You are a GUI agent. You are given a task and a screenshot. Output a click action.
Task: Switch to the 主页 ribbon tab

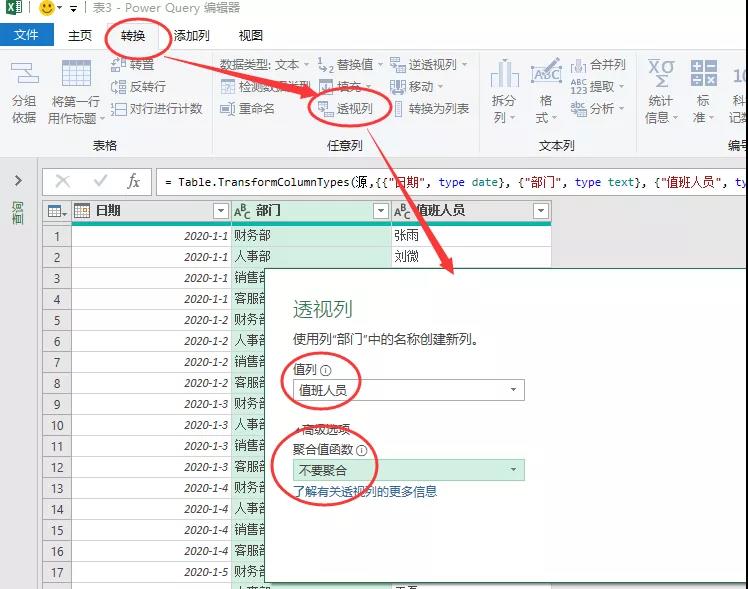pos(80,36)
